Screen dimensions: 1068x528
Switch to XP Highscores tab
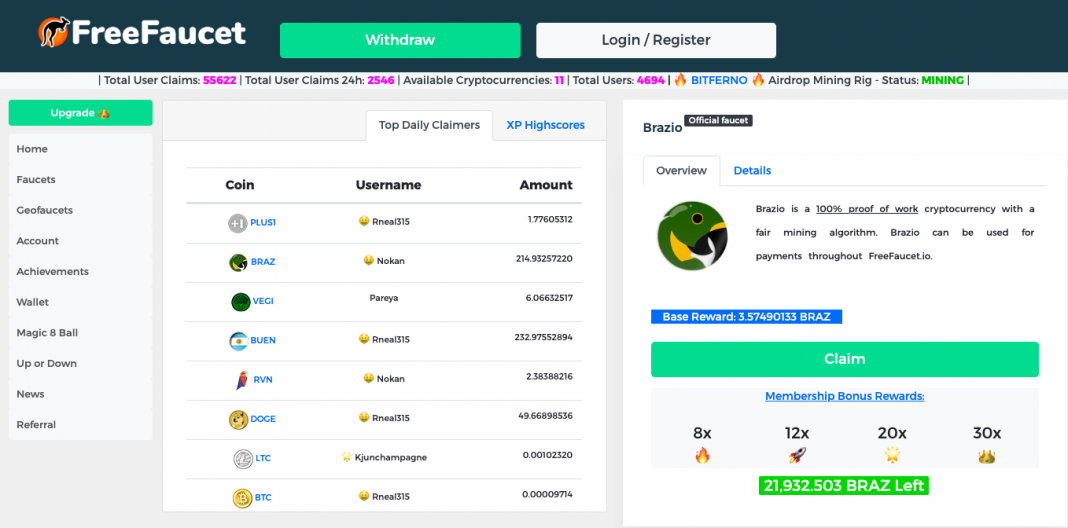tap(546, 125)
